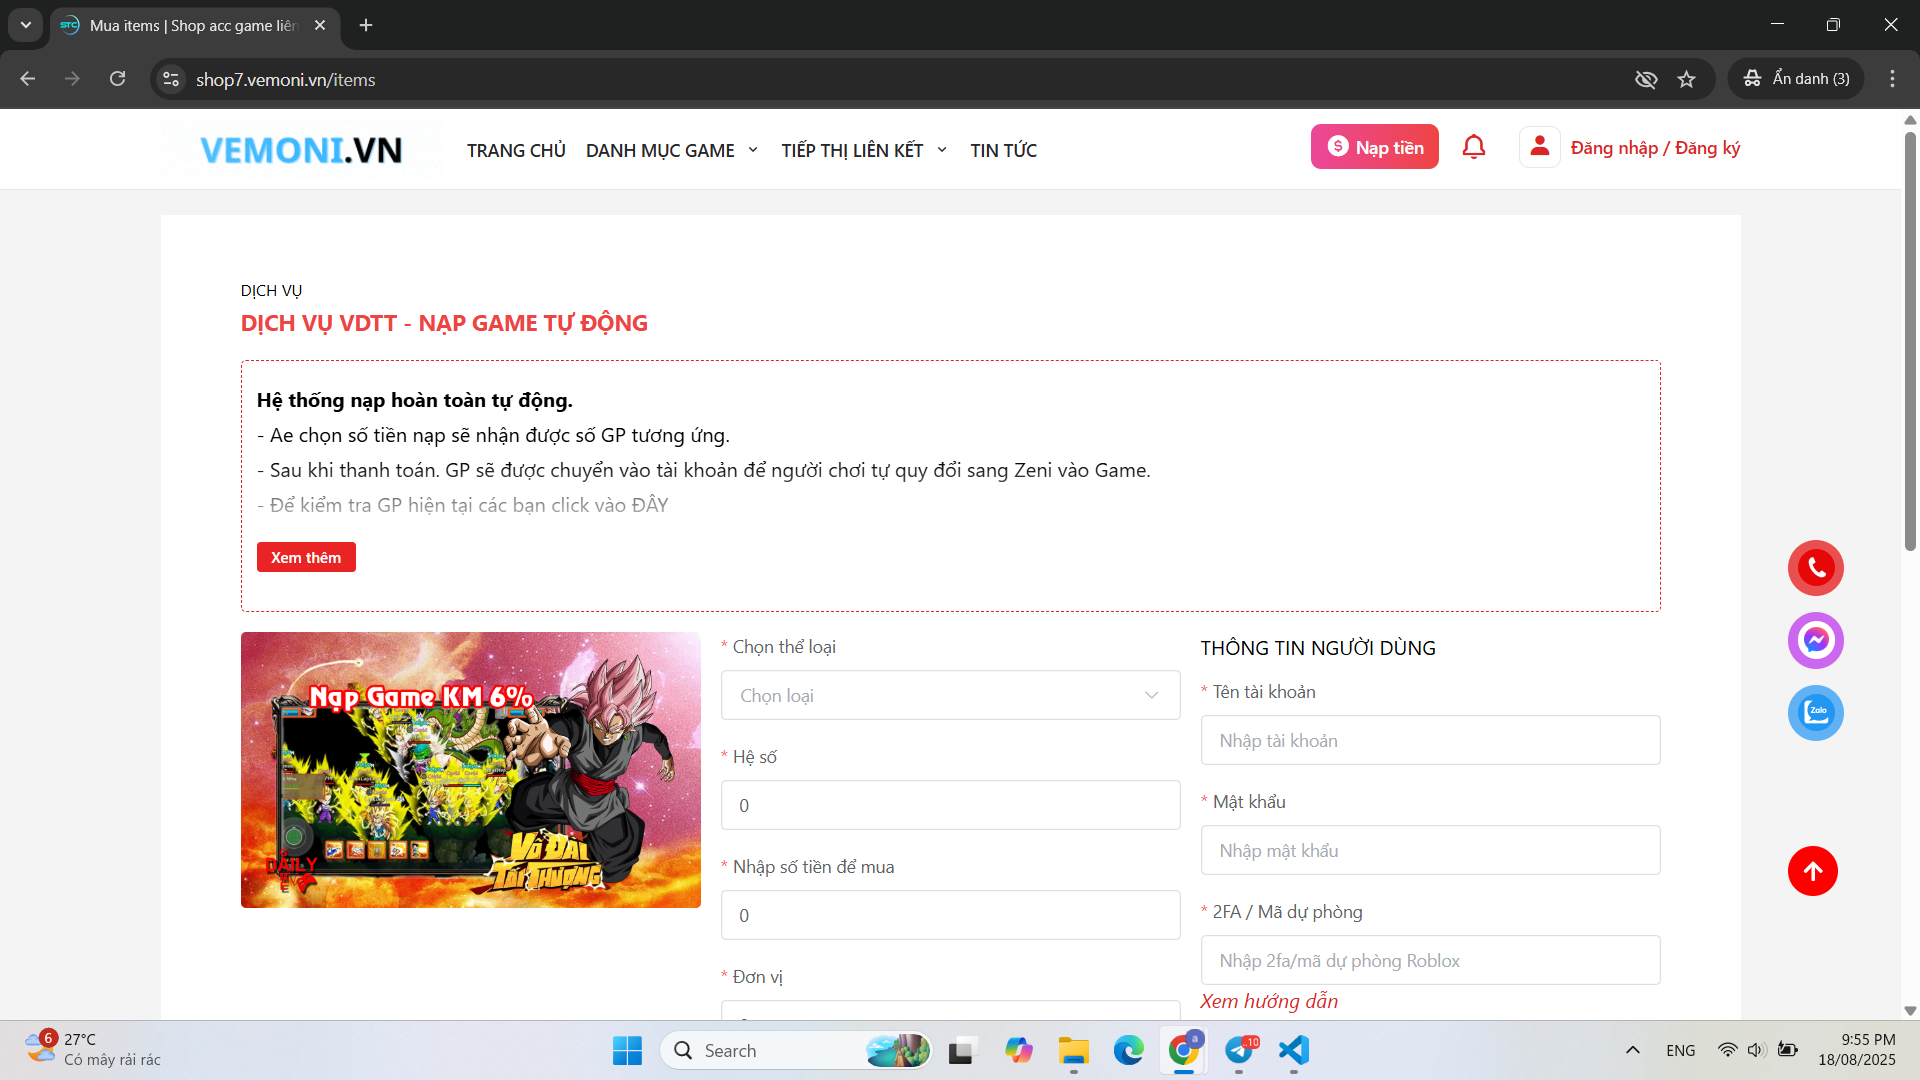Screen dimensions: 1920x1080
Task: Click the red scroll-to-top arrow button
Action: [x=1812, y=871]
